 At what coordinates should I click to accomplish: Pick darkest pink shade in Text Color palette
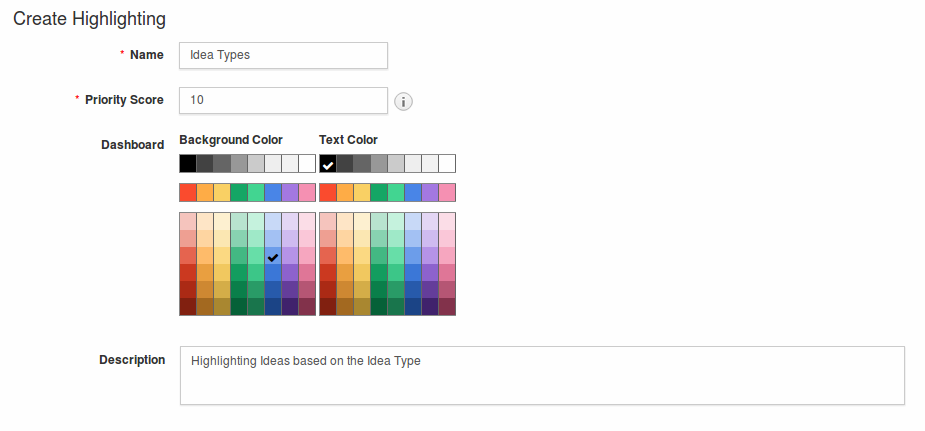click(x=447, y=307)
